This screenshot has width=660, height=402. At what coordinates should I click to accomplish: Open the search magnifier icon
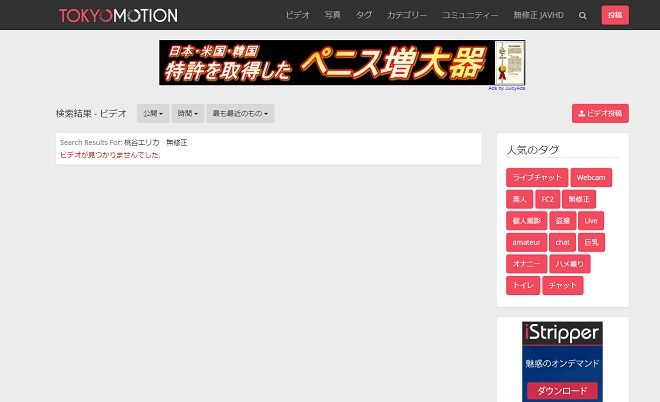[583, 16]
